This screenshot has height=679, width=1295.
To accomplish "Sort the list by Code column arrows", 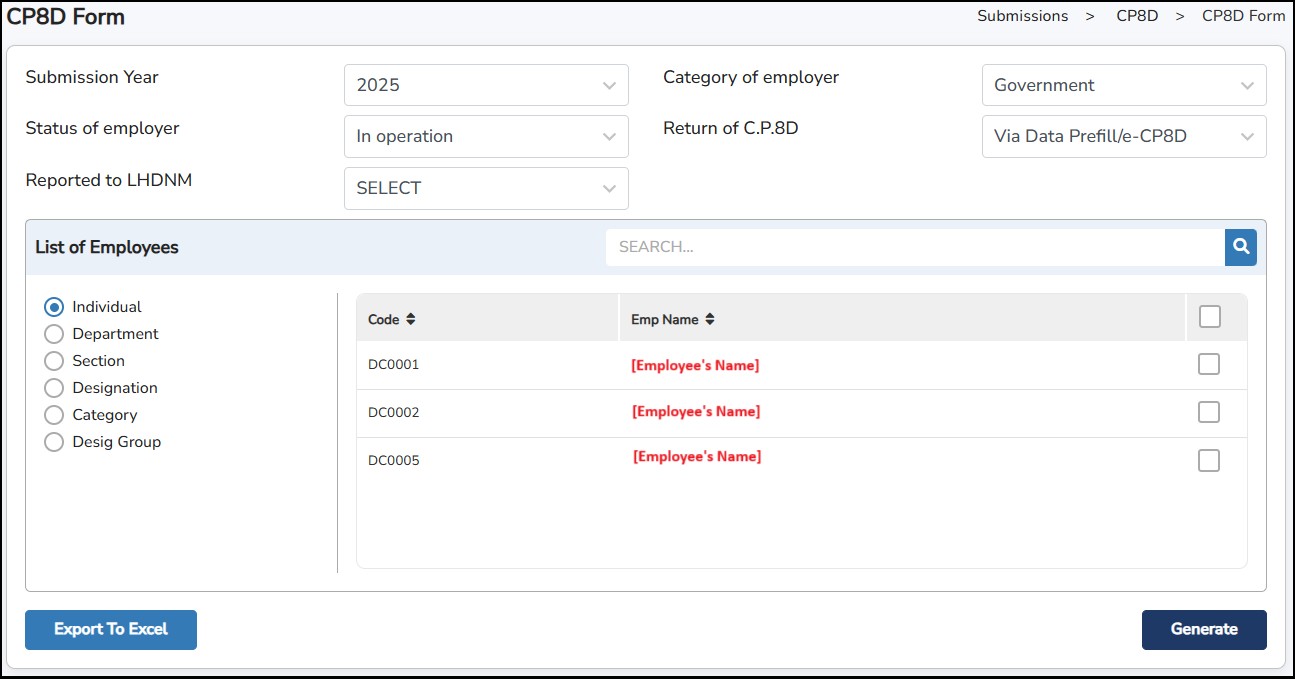I will 411,320.
